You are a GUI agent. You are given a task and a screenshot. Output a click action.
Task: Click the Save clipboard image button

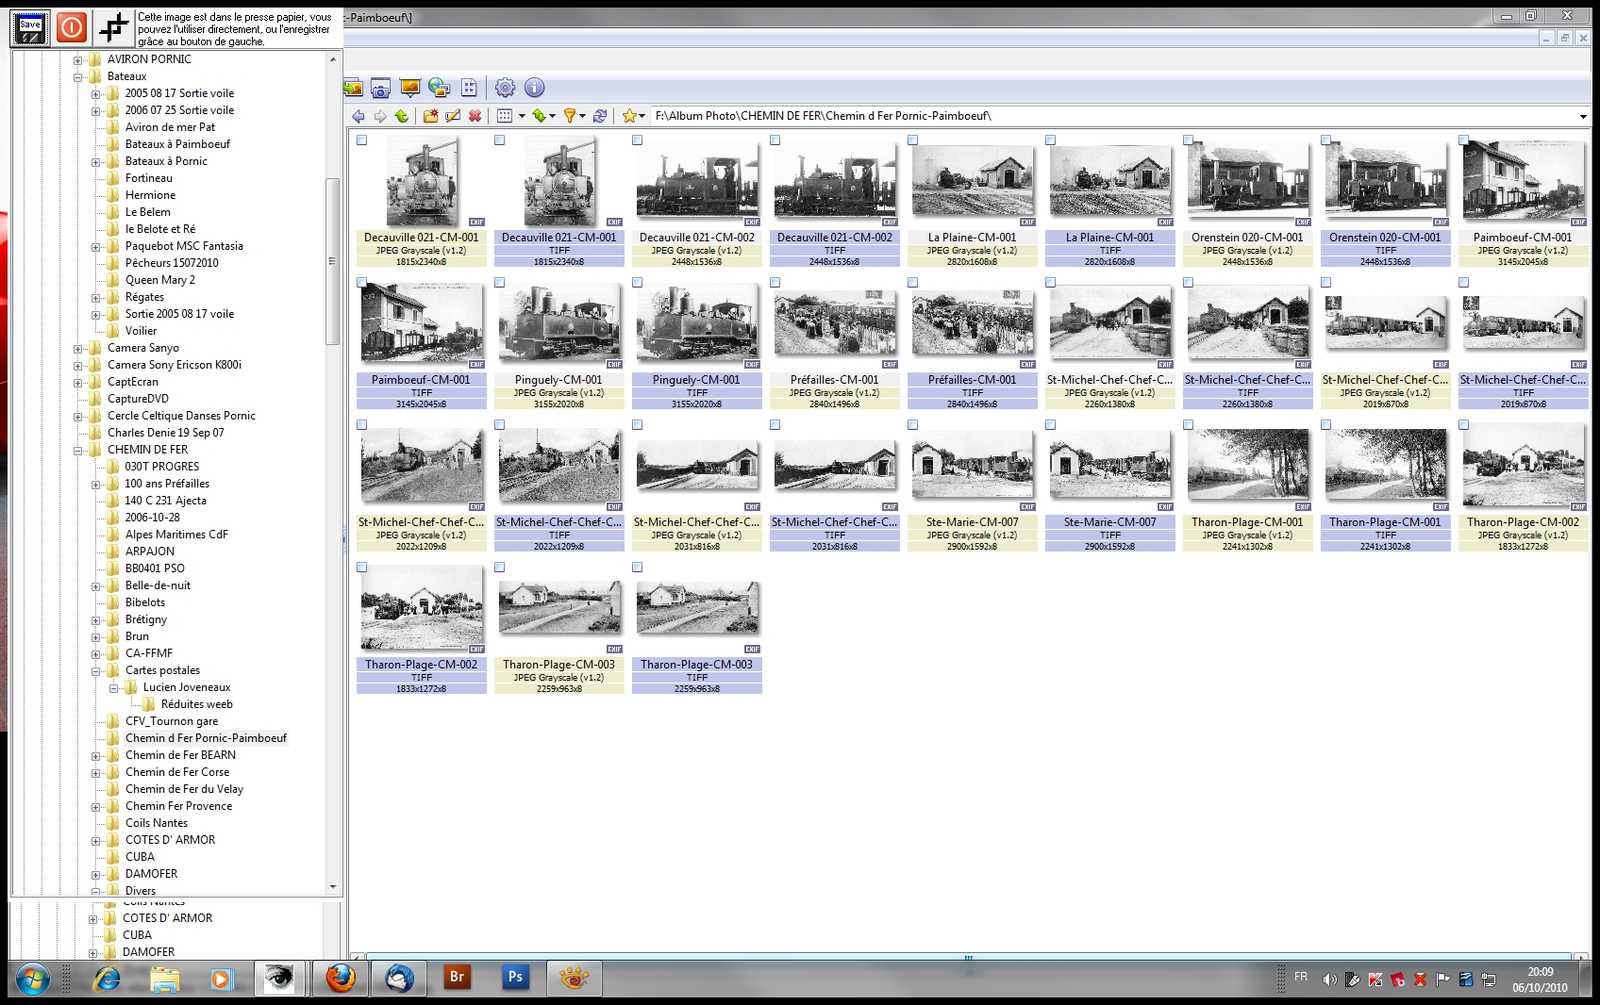30,27
